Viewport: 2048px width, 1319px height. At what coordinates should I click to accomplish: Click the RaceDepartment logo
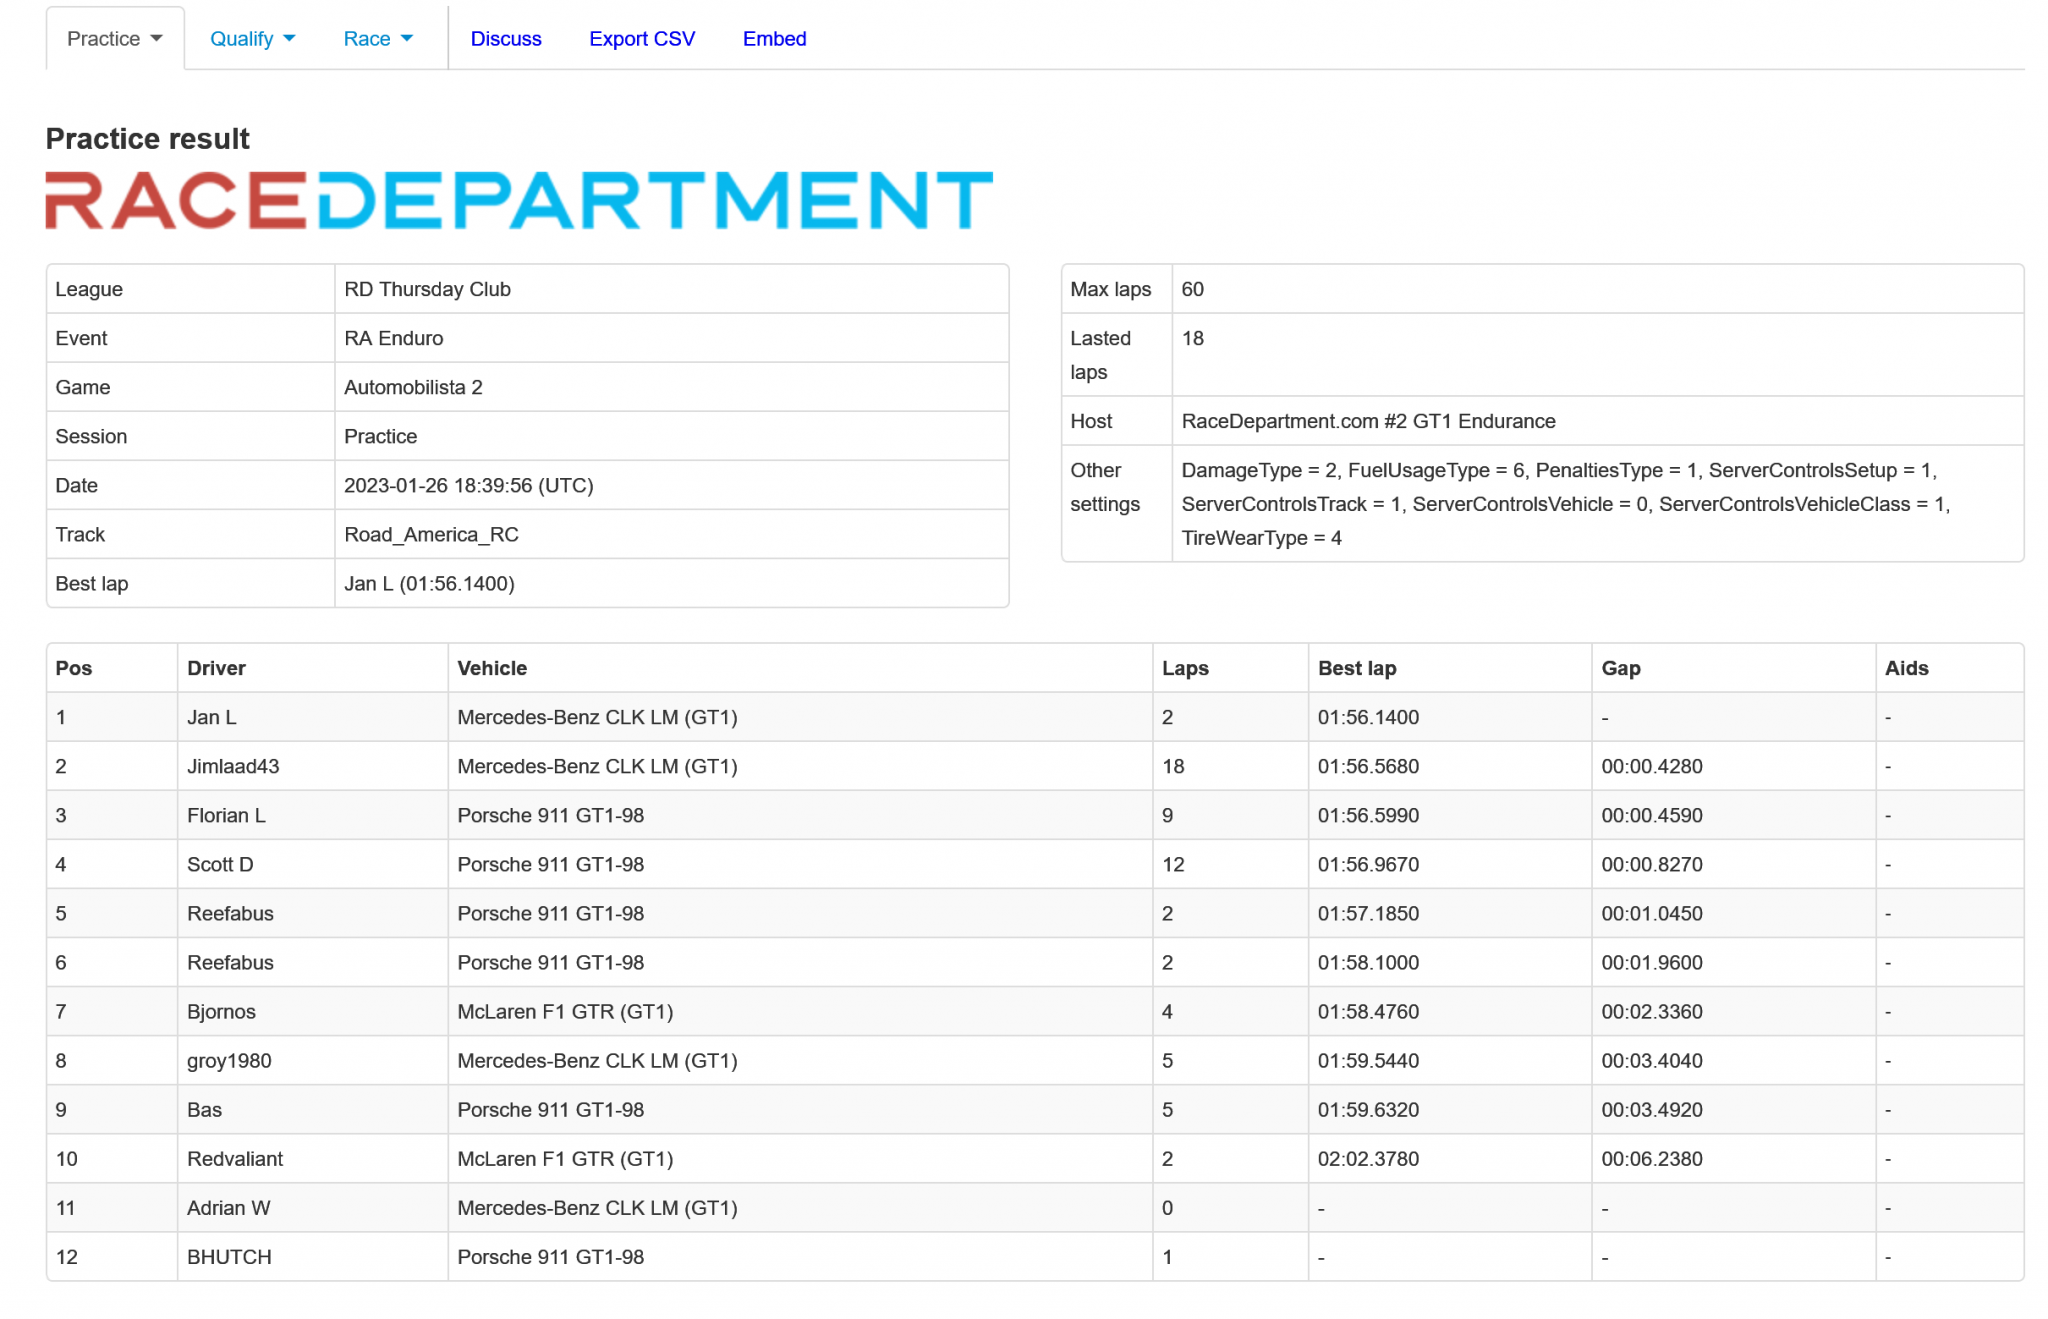point(519,200)
